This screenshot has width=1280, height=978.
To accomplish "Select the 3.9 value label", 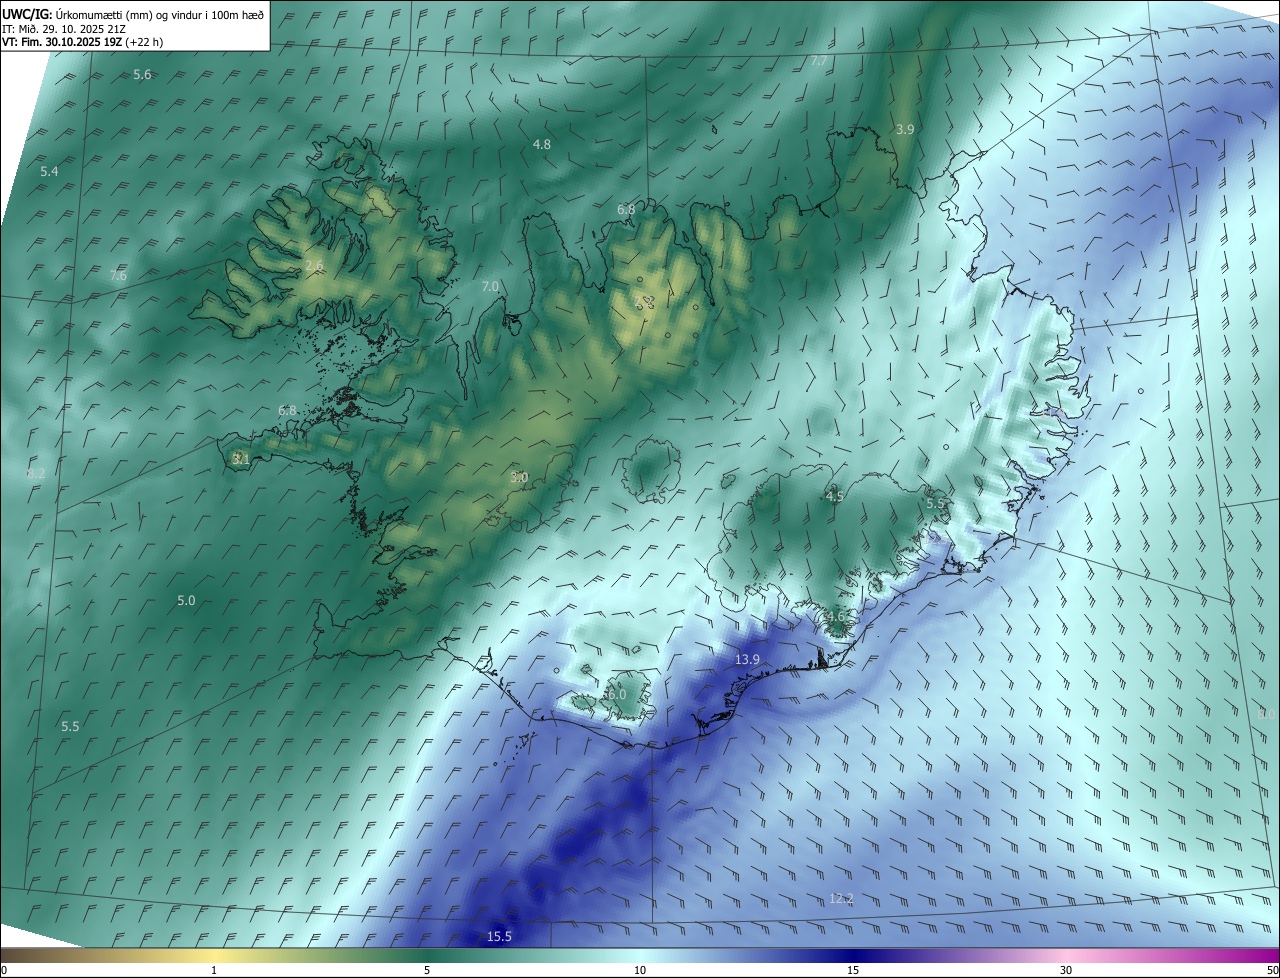I will click(x=905, y=129).
